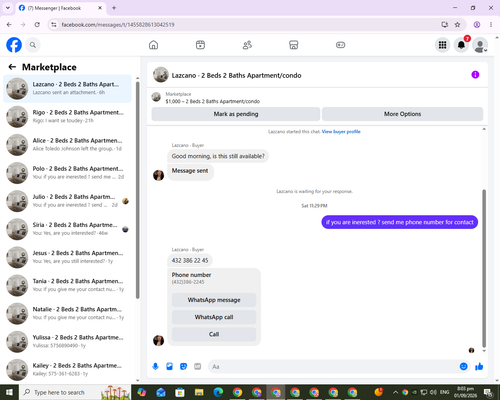
Task: Open the account profile menu
Action: tap(480, 45)
